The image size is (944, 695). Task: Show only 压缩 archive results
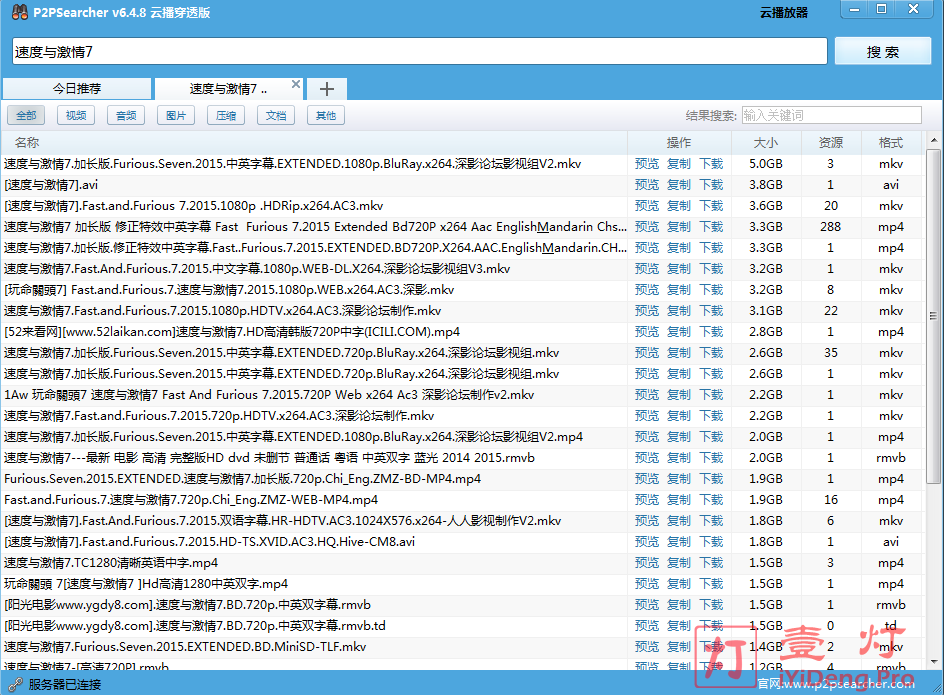click(x=226, y=116)
